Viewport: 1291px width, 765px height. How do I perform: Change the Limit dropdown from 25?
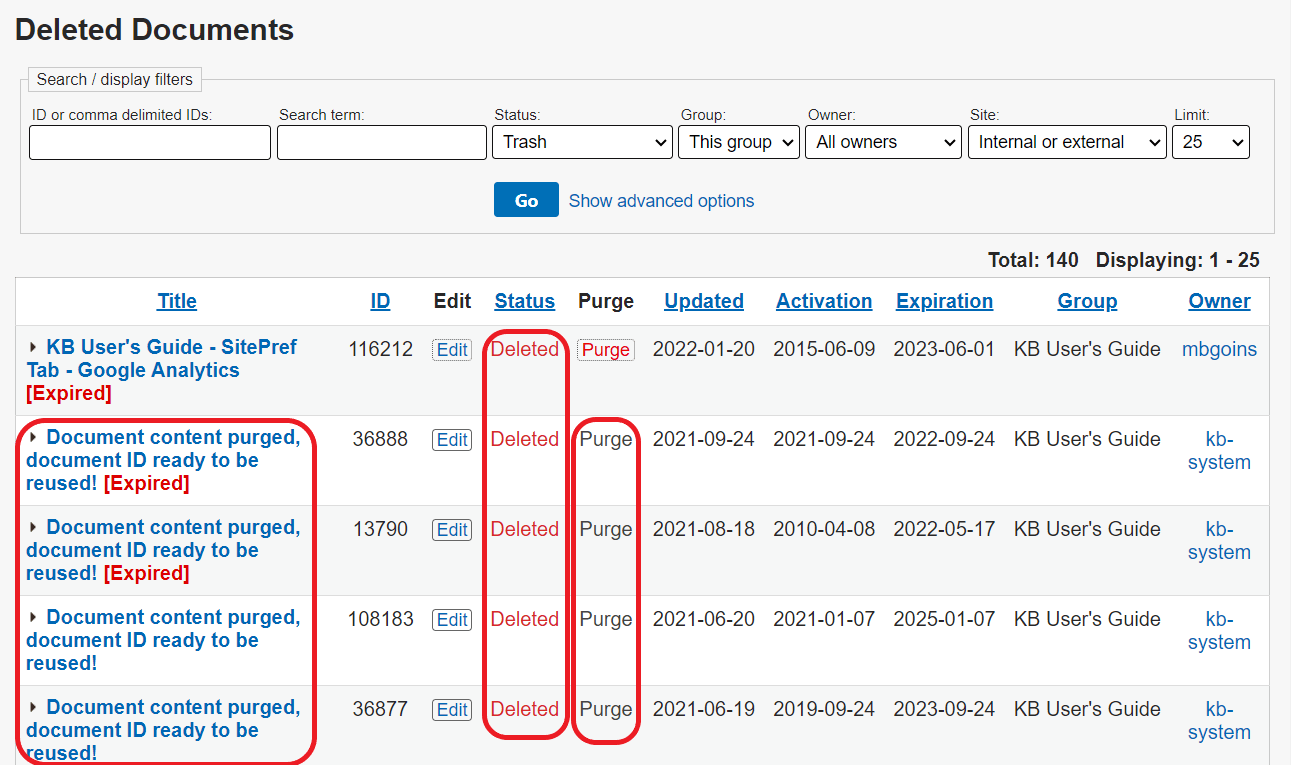1210,142
